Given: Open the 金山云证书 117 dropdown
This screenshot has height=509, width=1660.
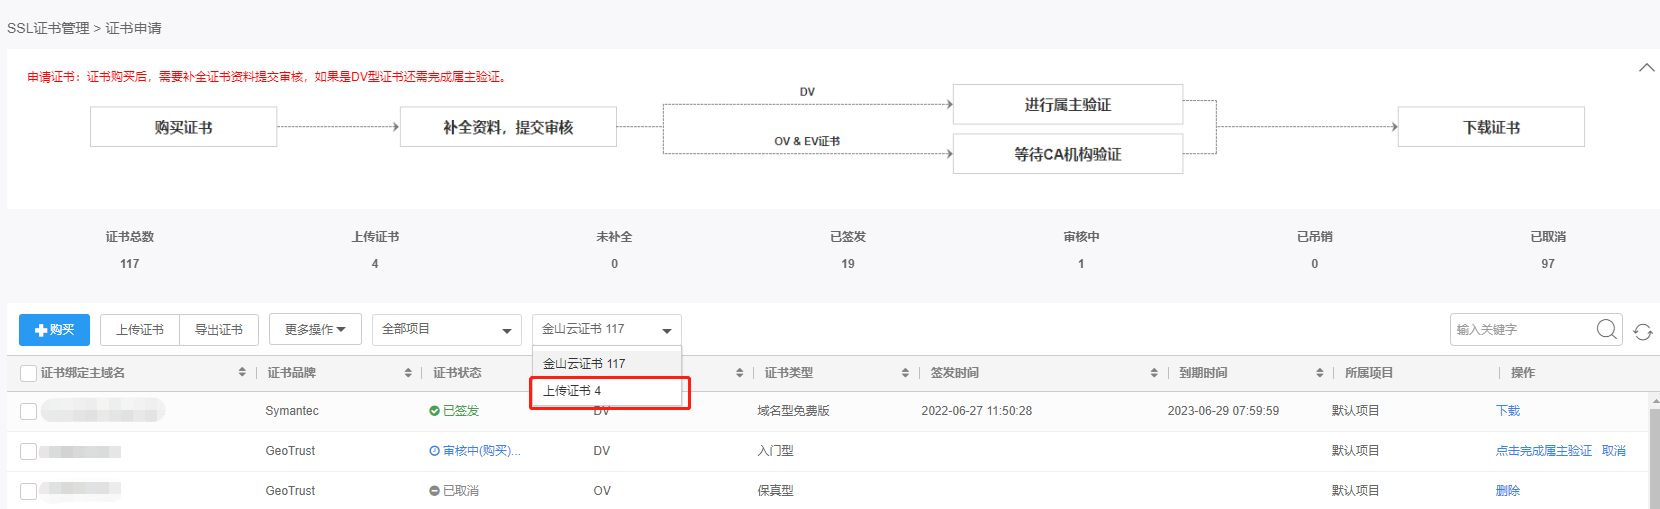Looking at the screenshot, I should point(607,329).
